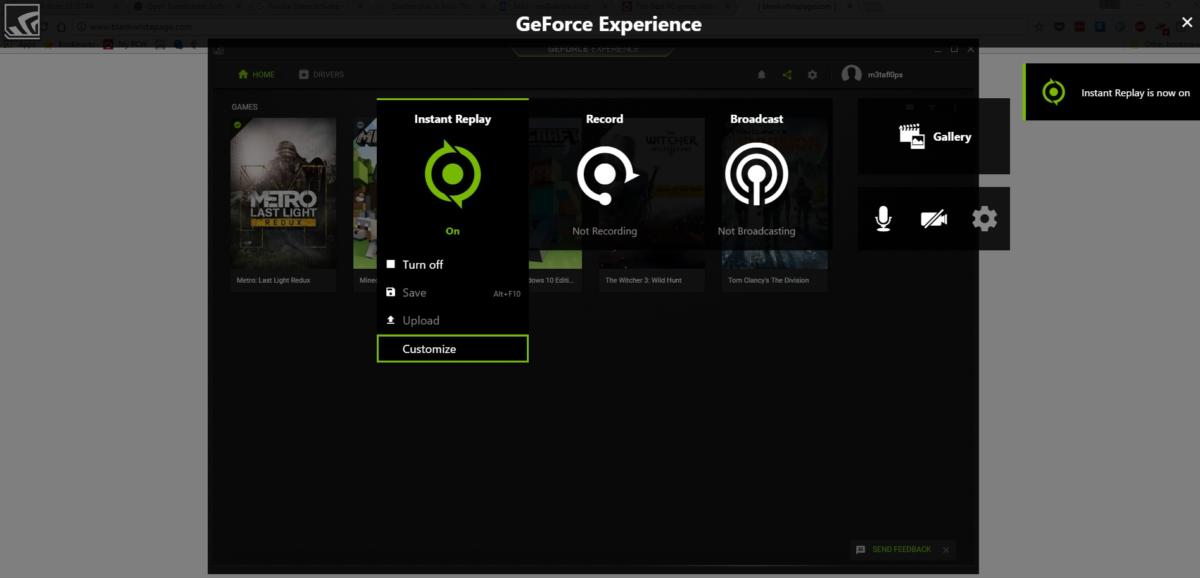Select Tom Clancy's The Division tile
The width and height of the screenshot is (1200, 578).
click(x=775, y=204)
